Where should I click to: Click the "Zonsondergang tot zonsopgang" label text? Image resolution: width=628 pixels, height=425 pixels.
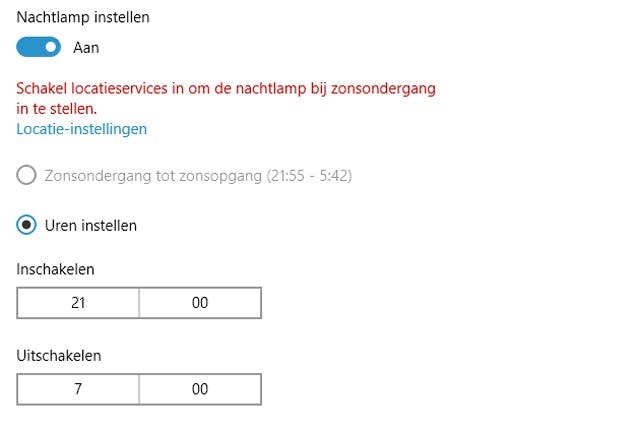coord(153,176)
